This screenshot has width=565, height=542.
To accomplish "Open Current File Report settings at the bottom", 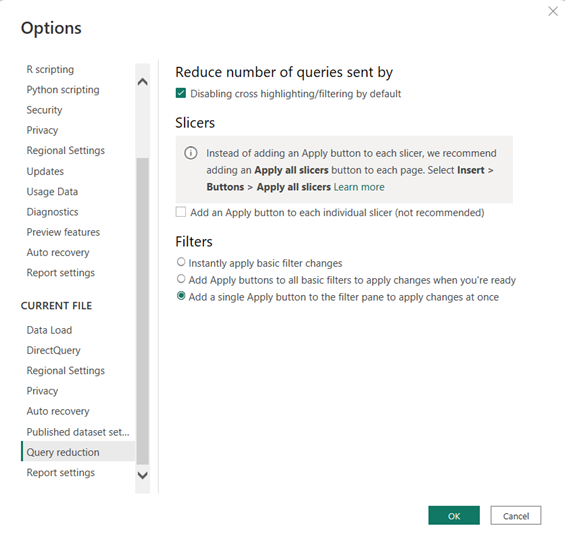I will (x=60, y=472).
